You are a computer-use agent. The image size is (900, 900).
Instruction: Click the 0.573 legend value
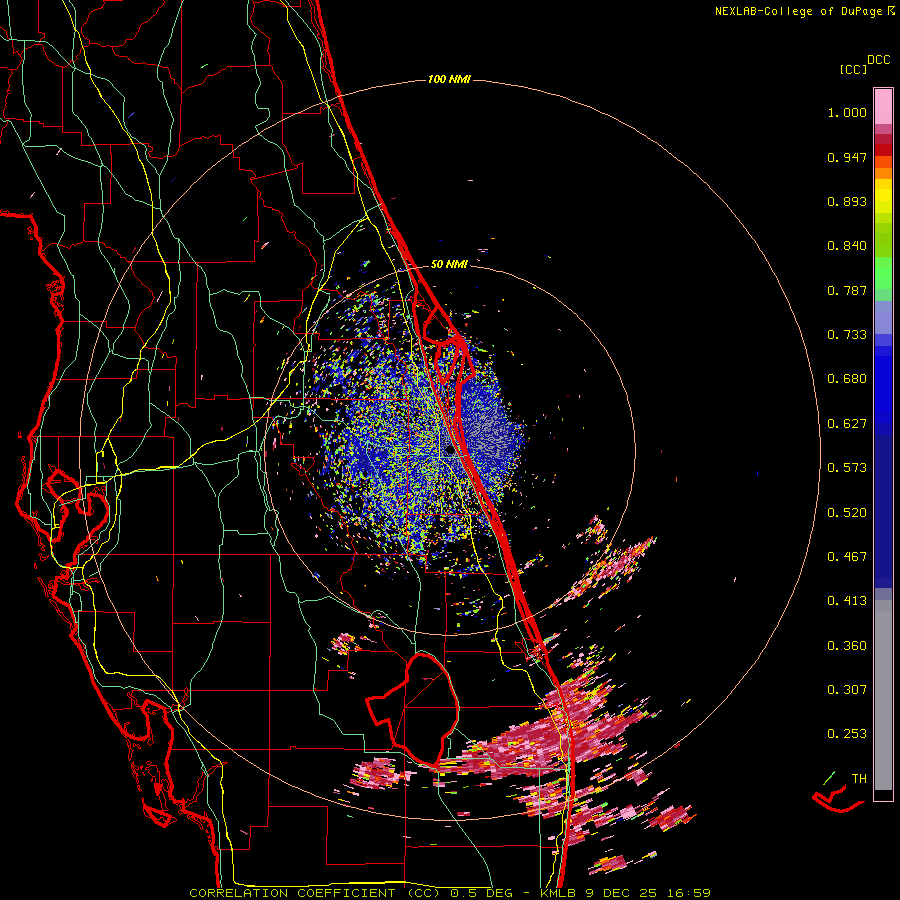point(847,468)
